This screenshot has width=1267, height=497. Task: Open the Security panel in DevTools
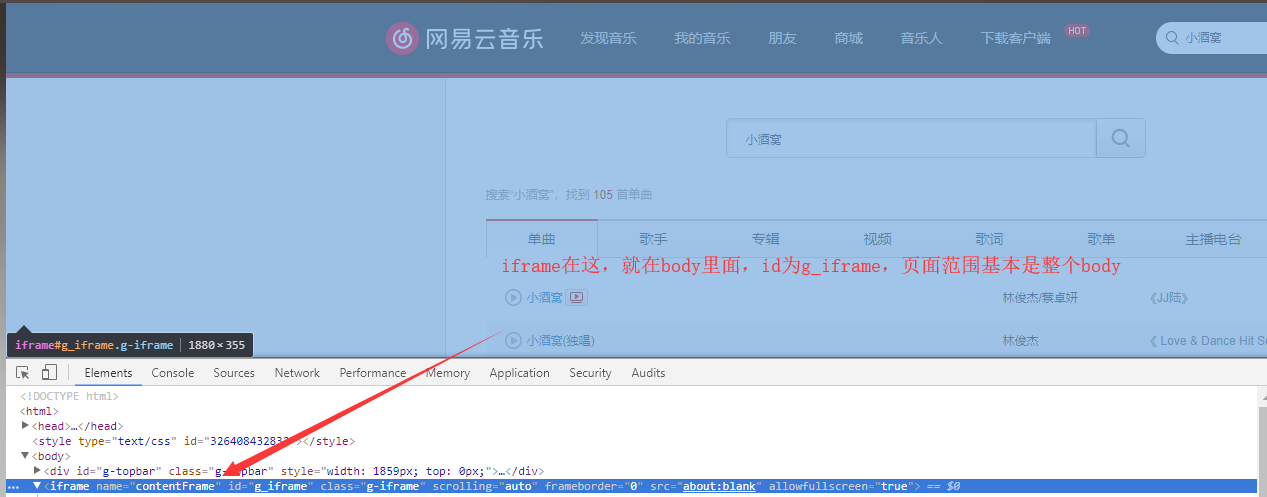pyautogui.click(x=590, y=373)
